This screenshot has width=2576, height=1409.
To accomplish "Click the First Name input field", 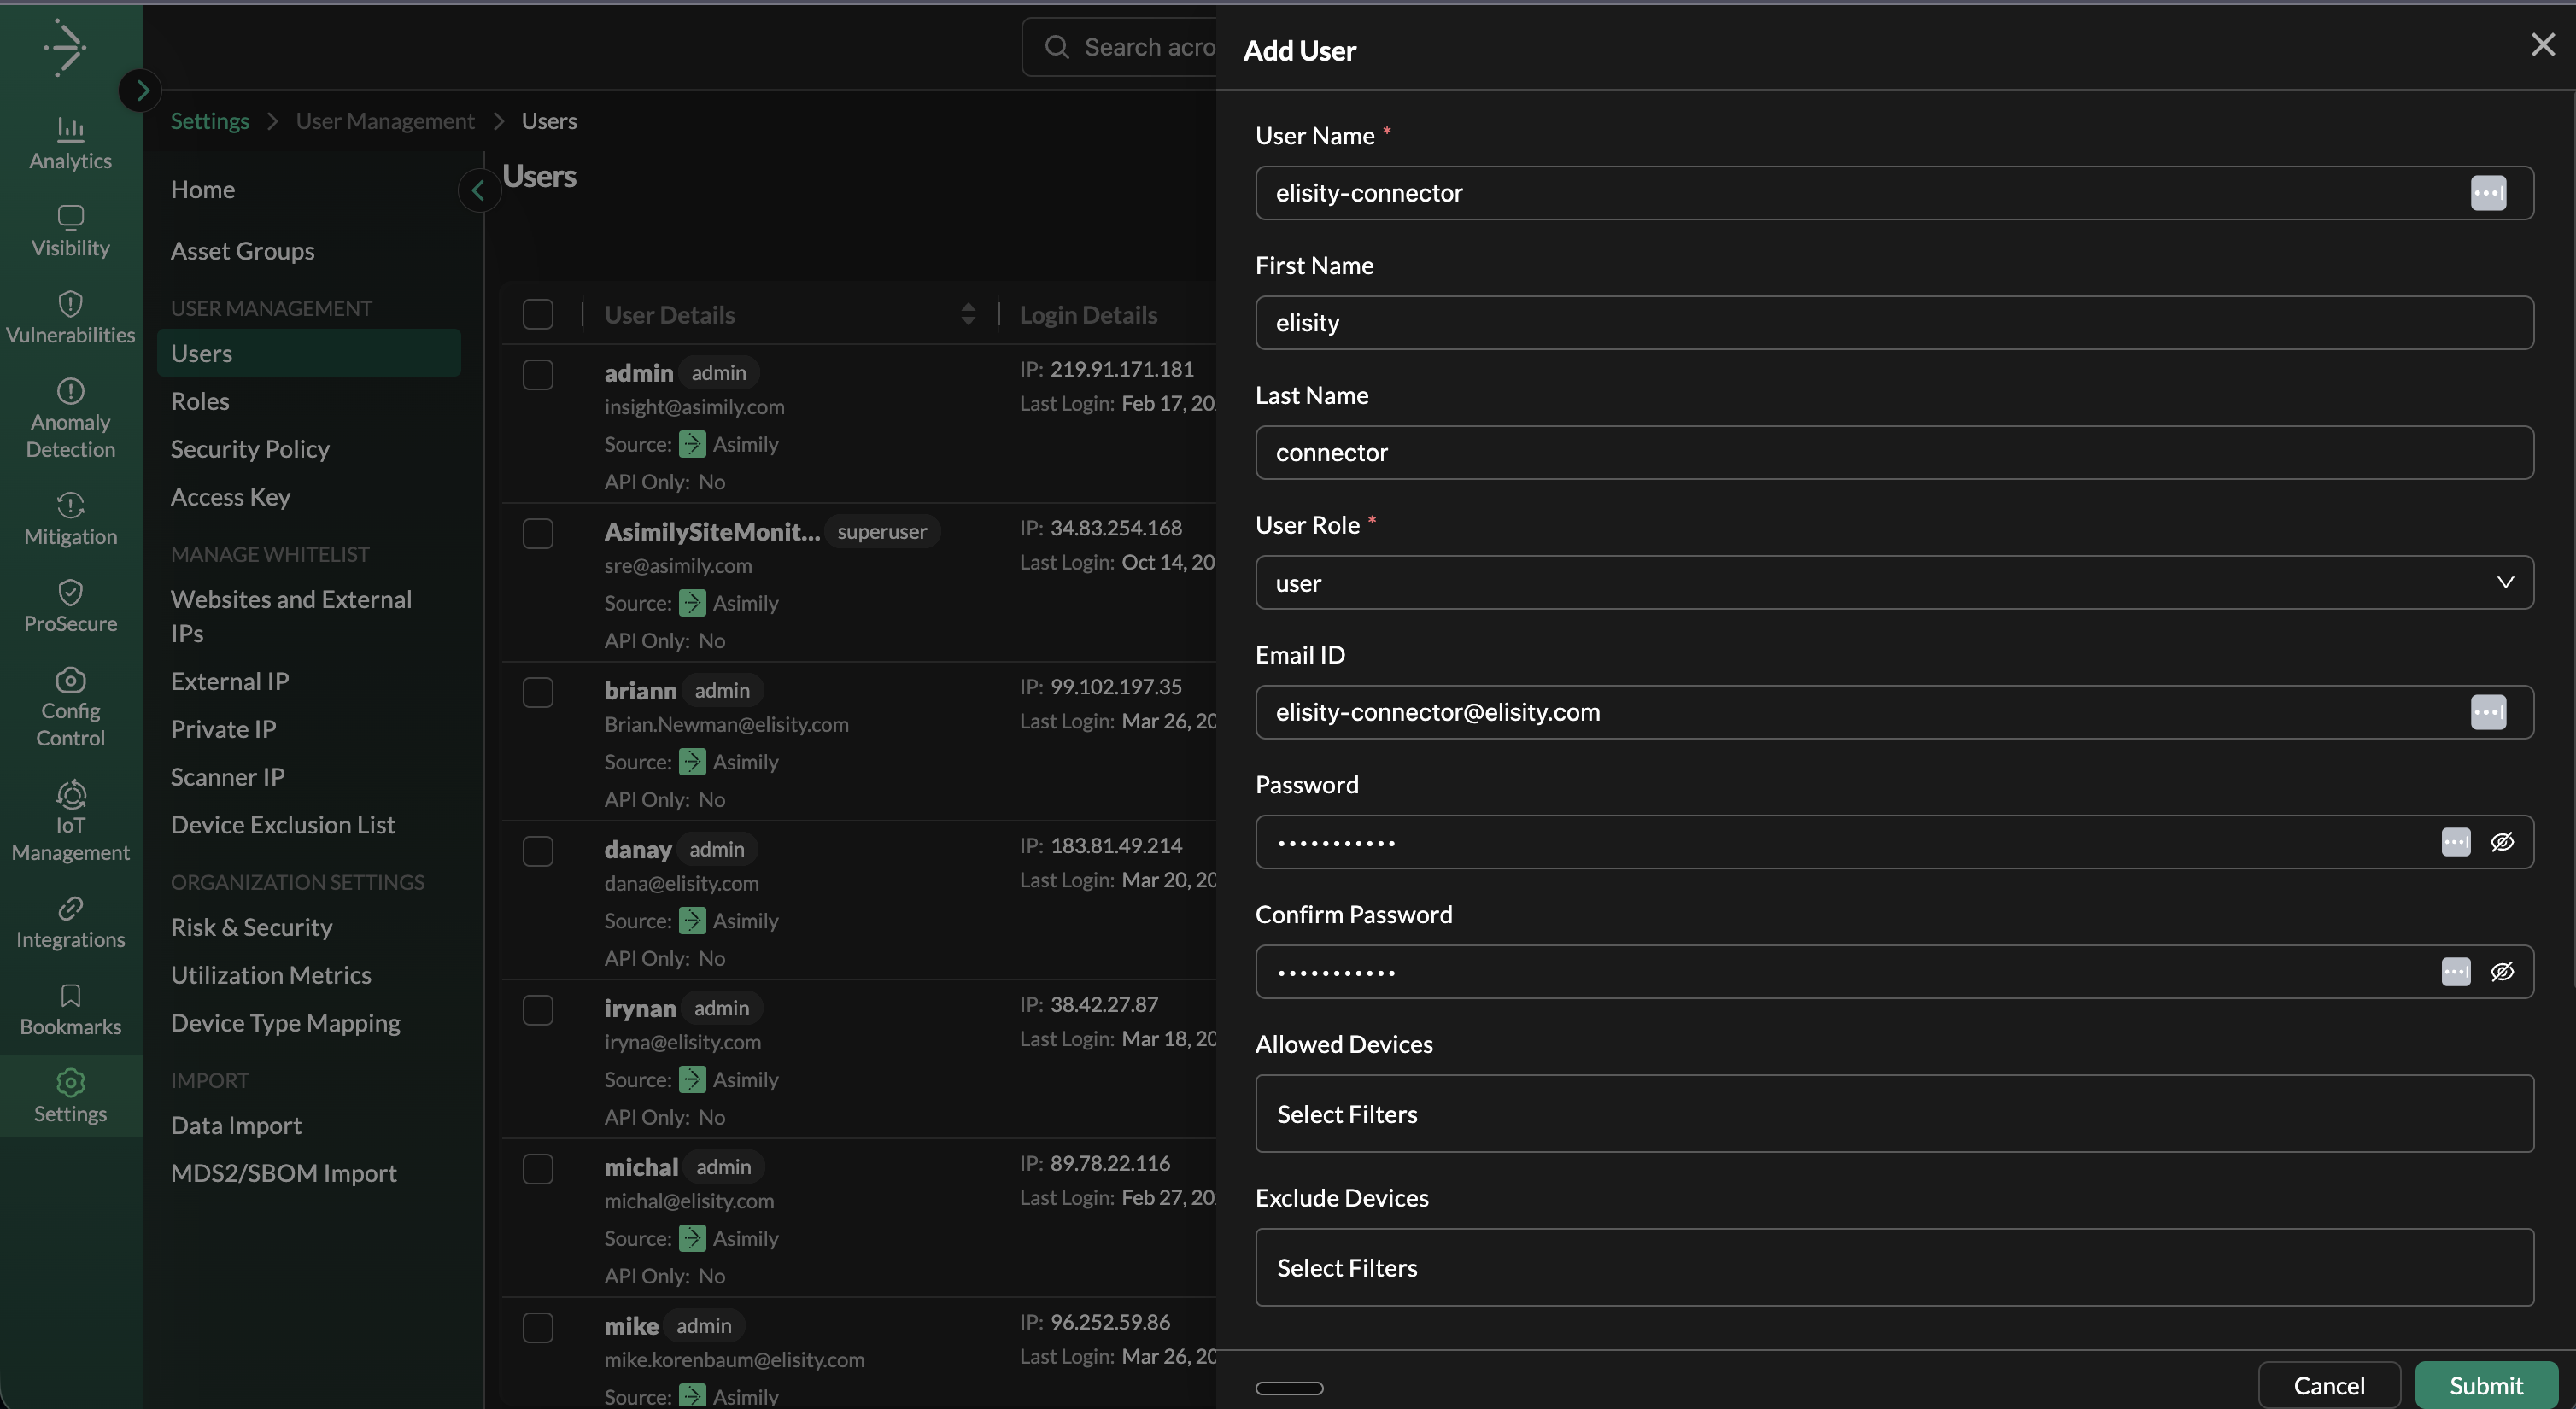I will pyautogui.click(x=1894, y=323).
